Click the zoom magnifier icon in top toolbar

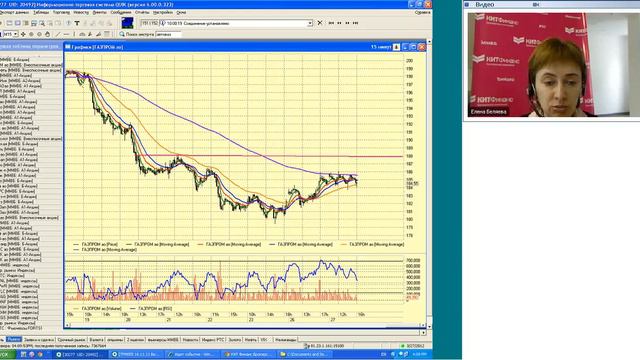pos(42,23)
